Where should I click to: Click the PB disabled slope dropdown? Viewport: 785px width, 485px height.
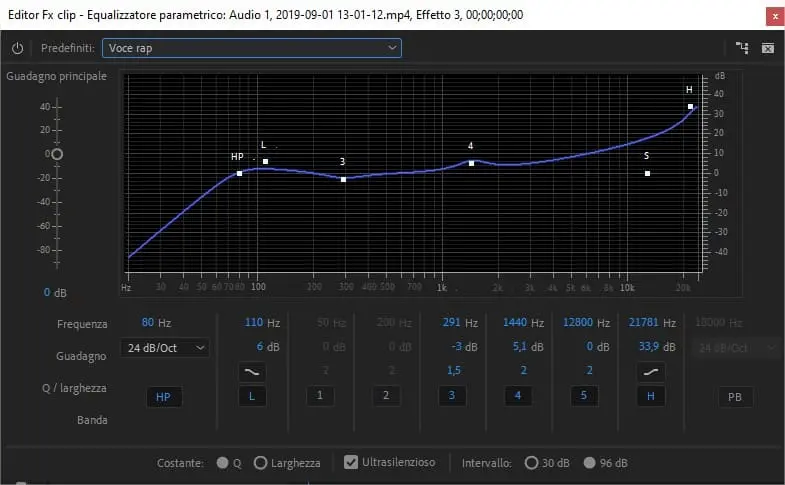point(733,348)
